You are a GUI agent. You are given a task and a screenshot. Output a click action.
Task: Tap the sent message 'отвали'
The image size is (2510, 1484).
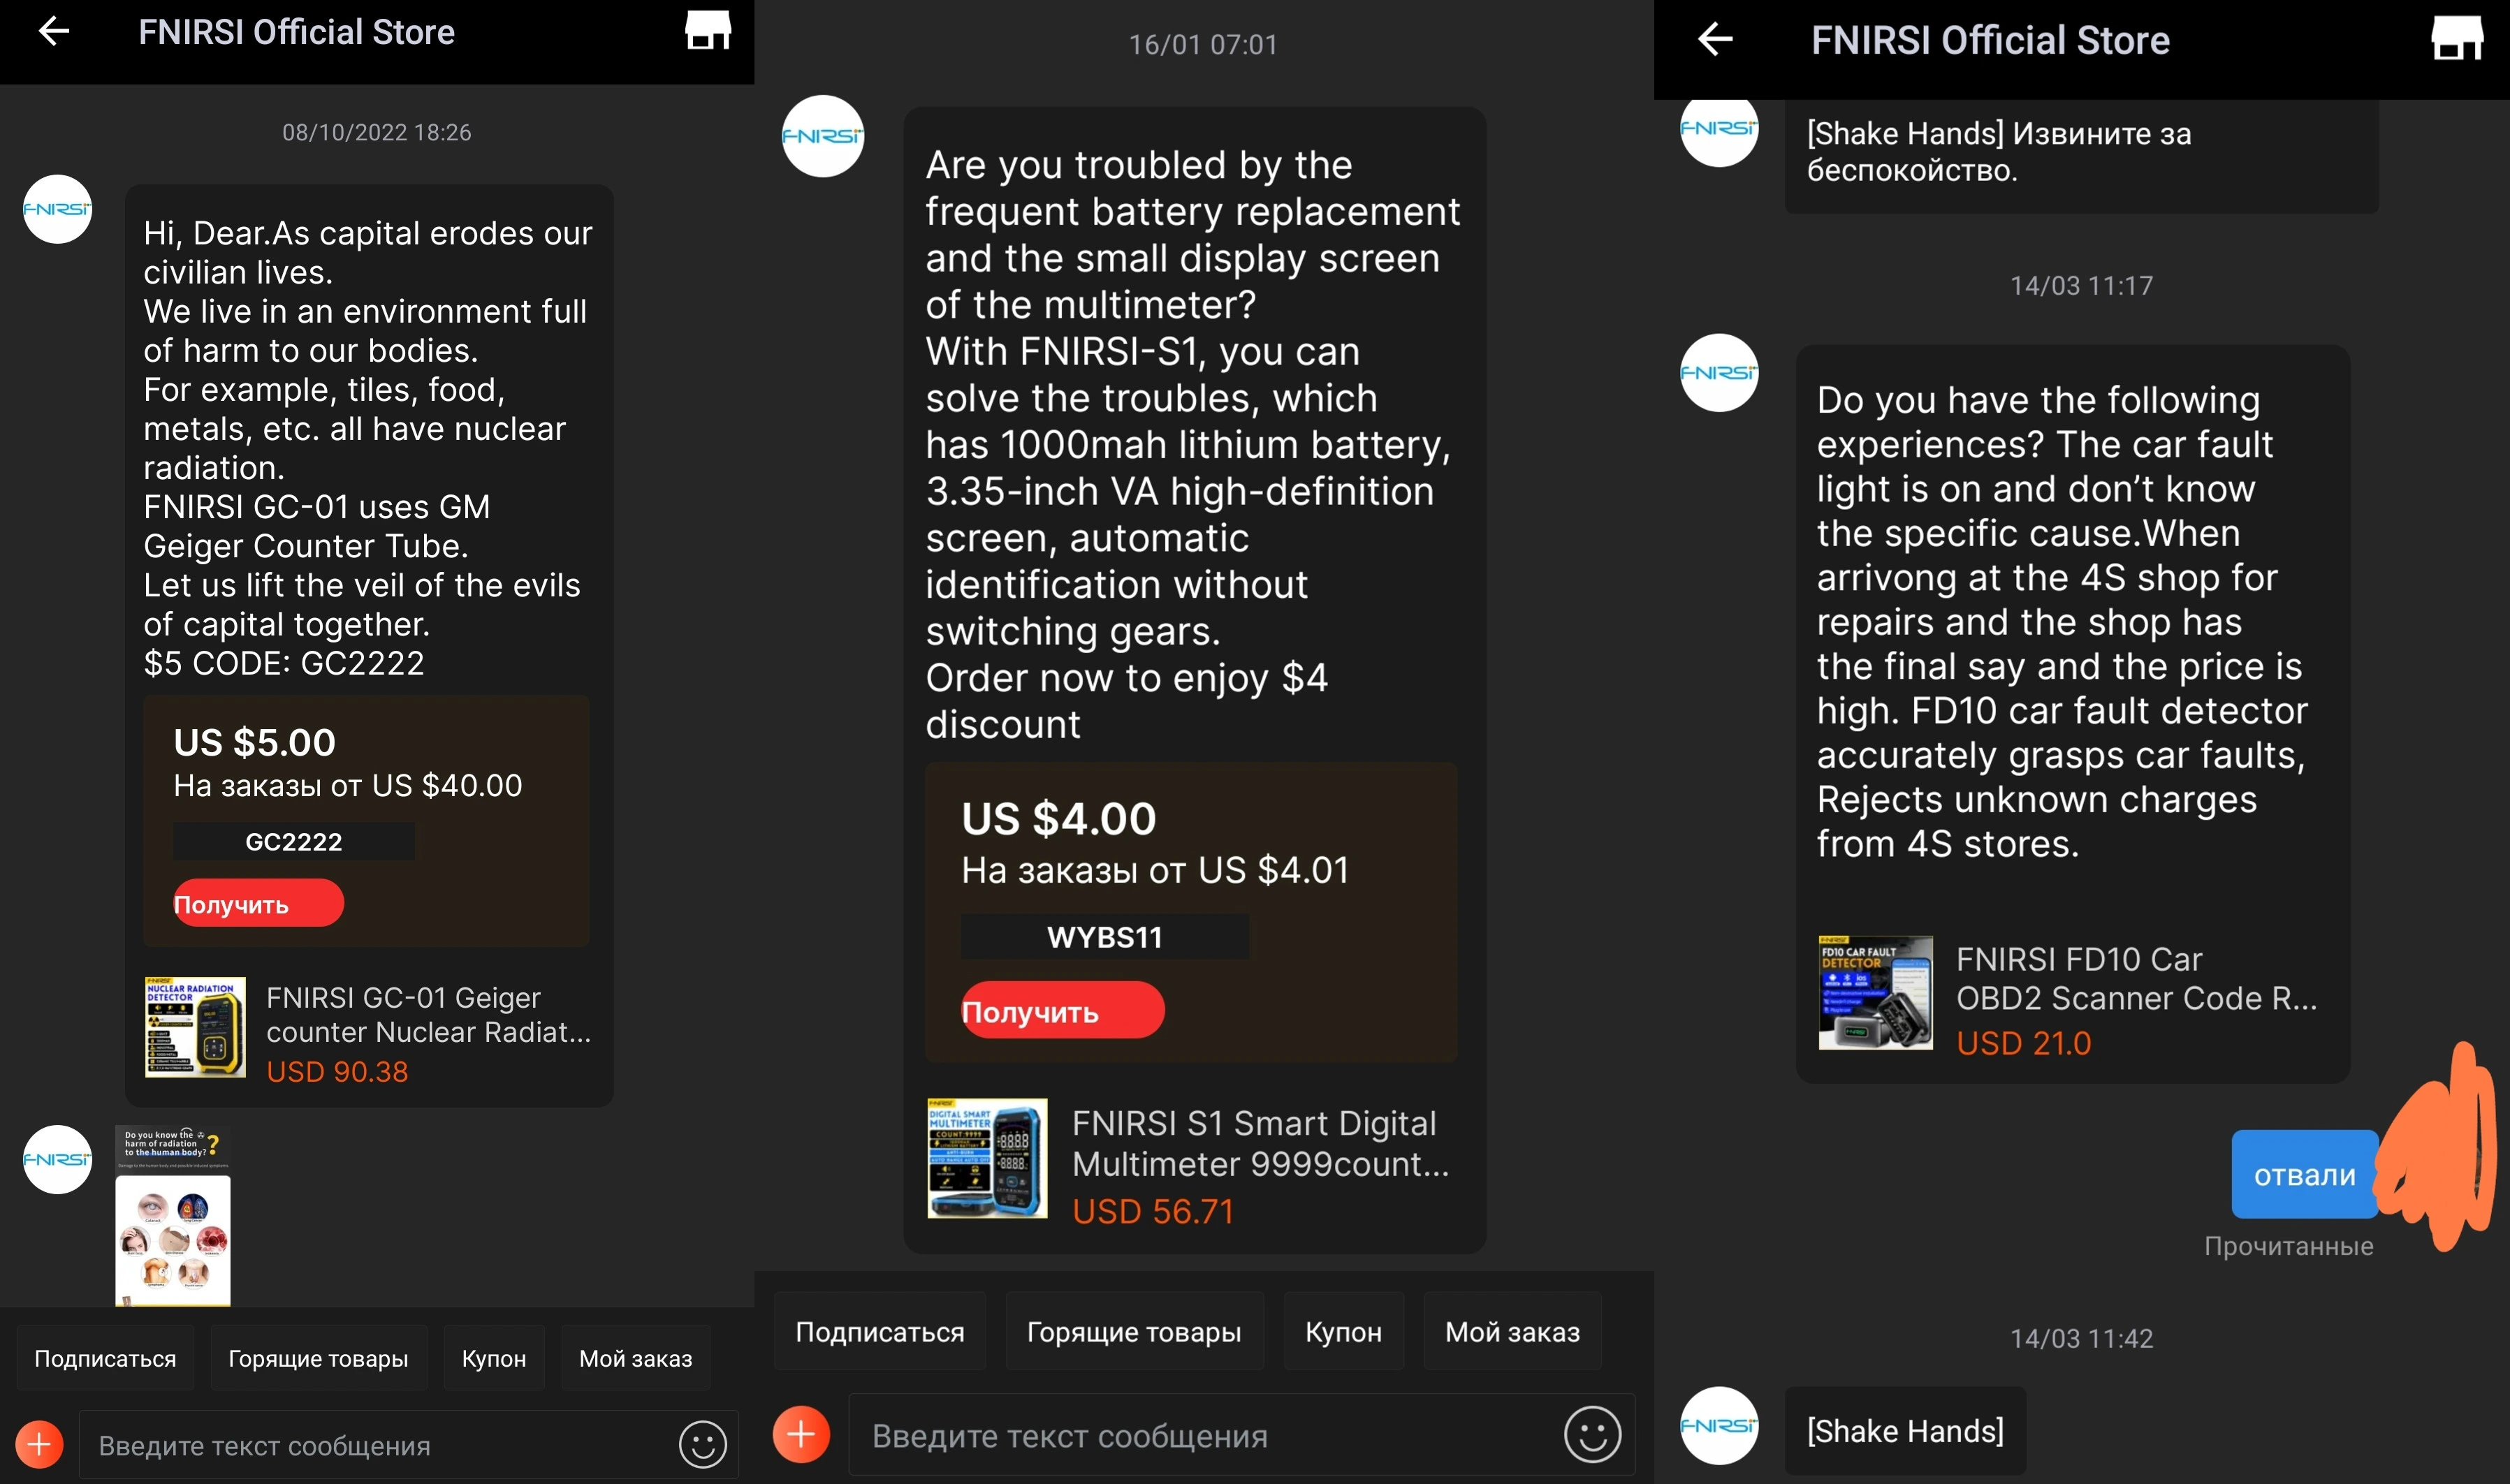click(2304, 1174)
